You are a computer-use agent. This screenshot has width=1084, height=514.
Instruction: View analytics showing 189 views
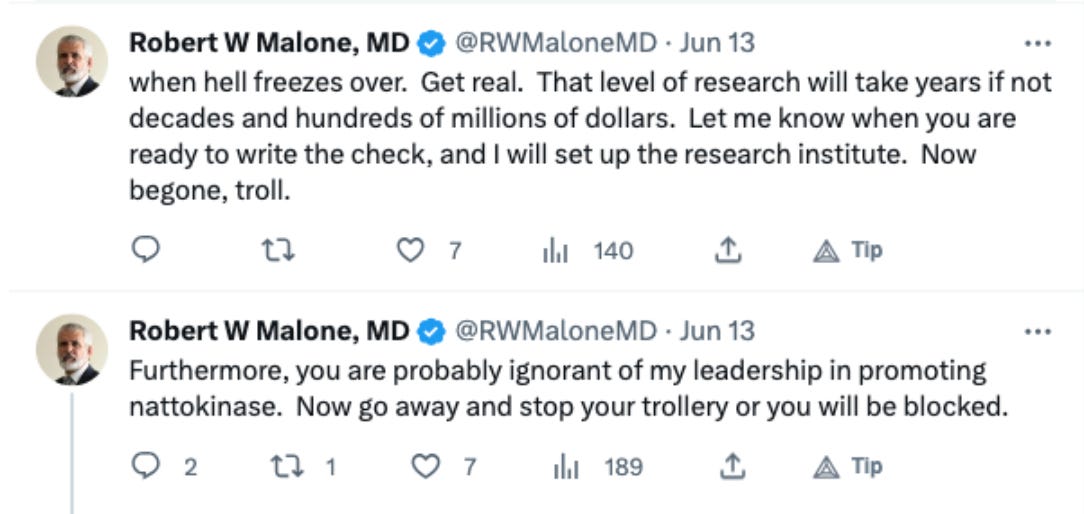[598, 468]
